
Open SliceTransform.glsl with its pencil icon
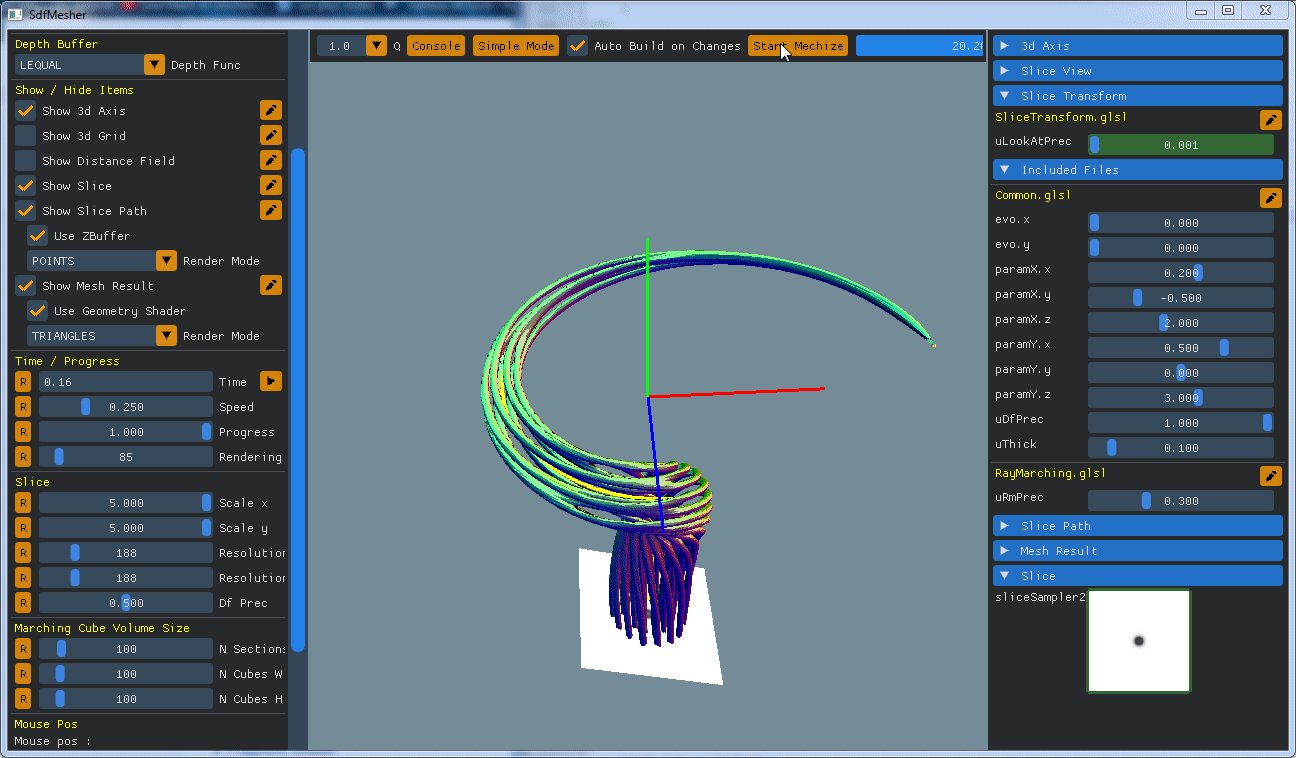click(x=1269, y=119)
